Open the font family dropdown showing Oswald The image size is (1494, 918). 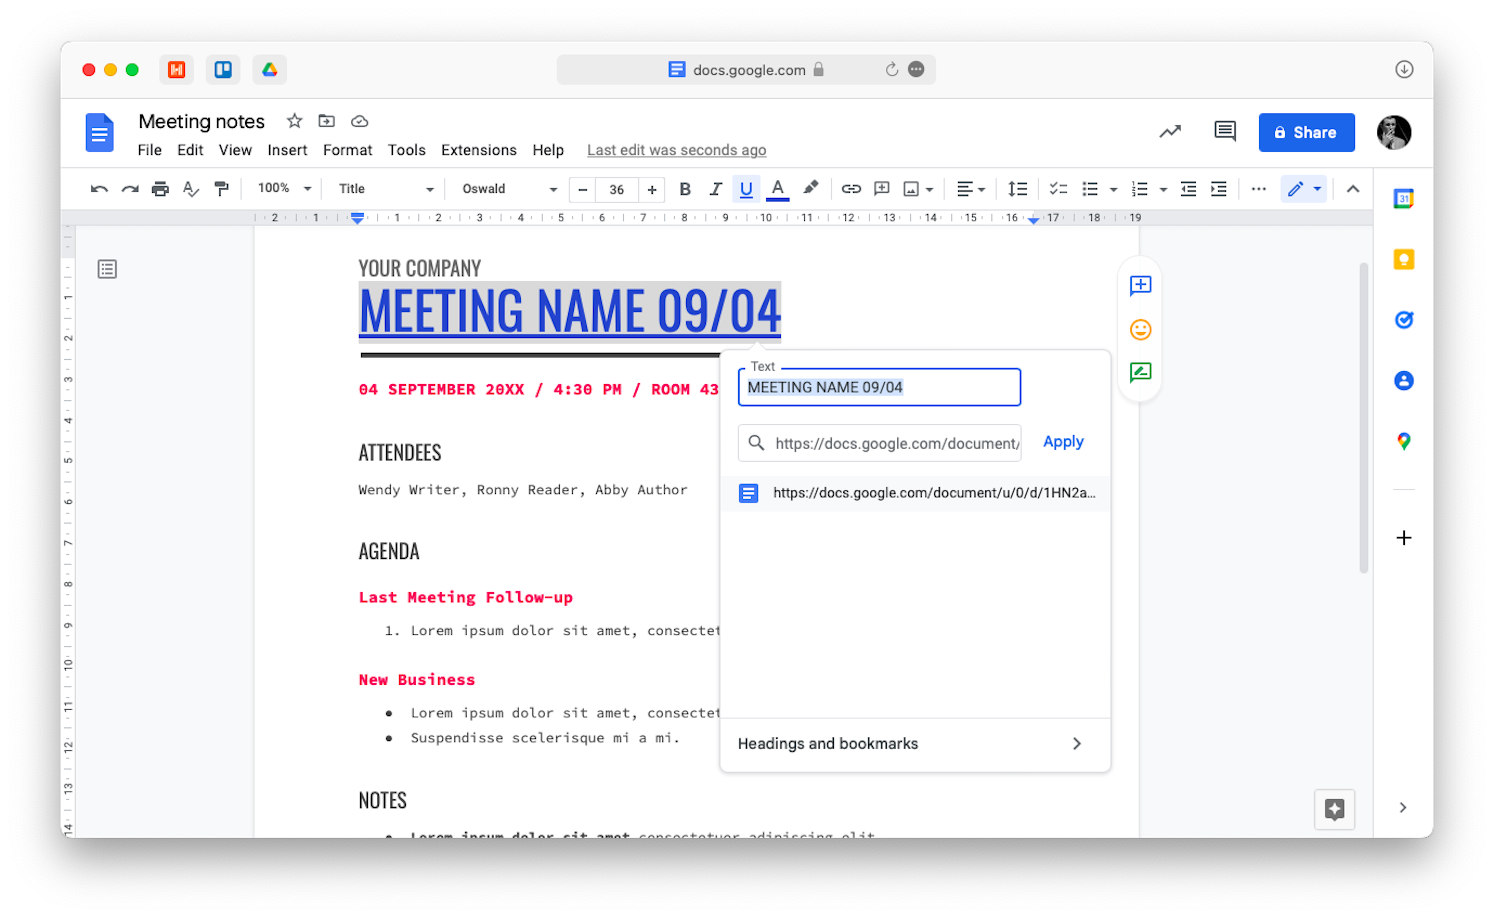(x=507, y=188)
